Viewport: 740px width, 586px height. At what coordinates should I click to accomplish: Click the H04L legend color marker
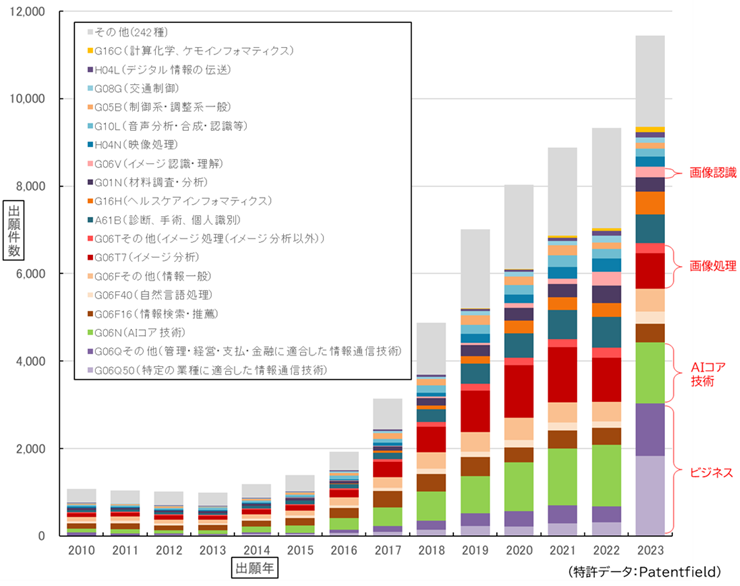91,70
